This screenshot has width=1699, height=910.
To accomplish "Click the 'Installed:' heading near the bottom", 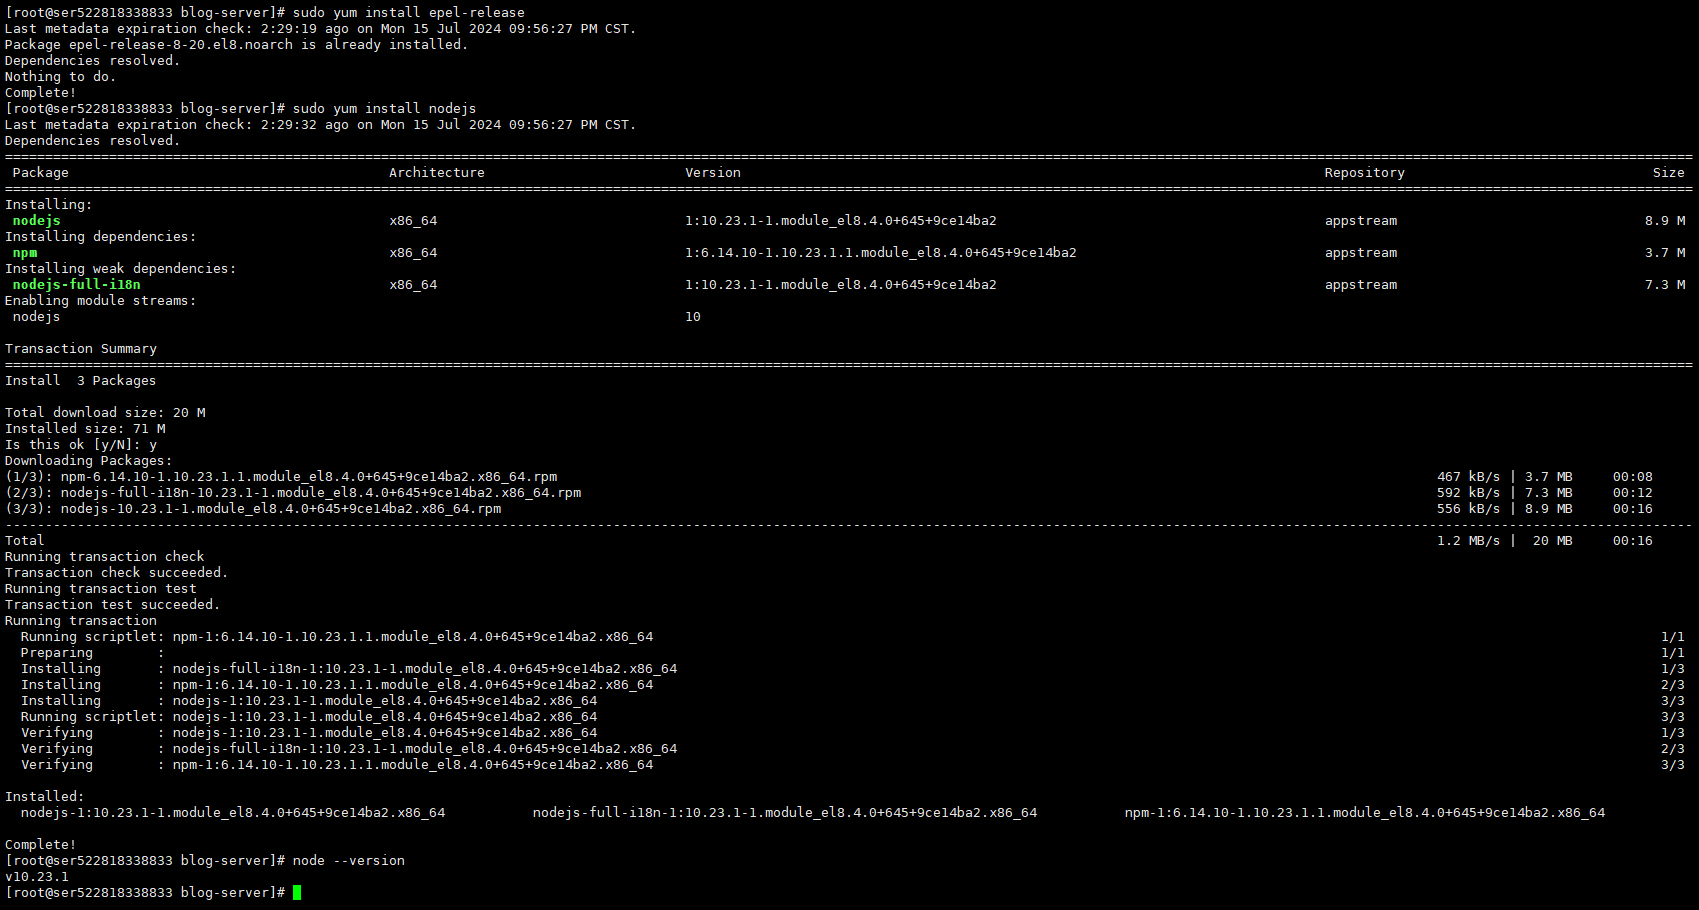I will pyautogui.click(x=45, y=797).
